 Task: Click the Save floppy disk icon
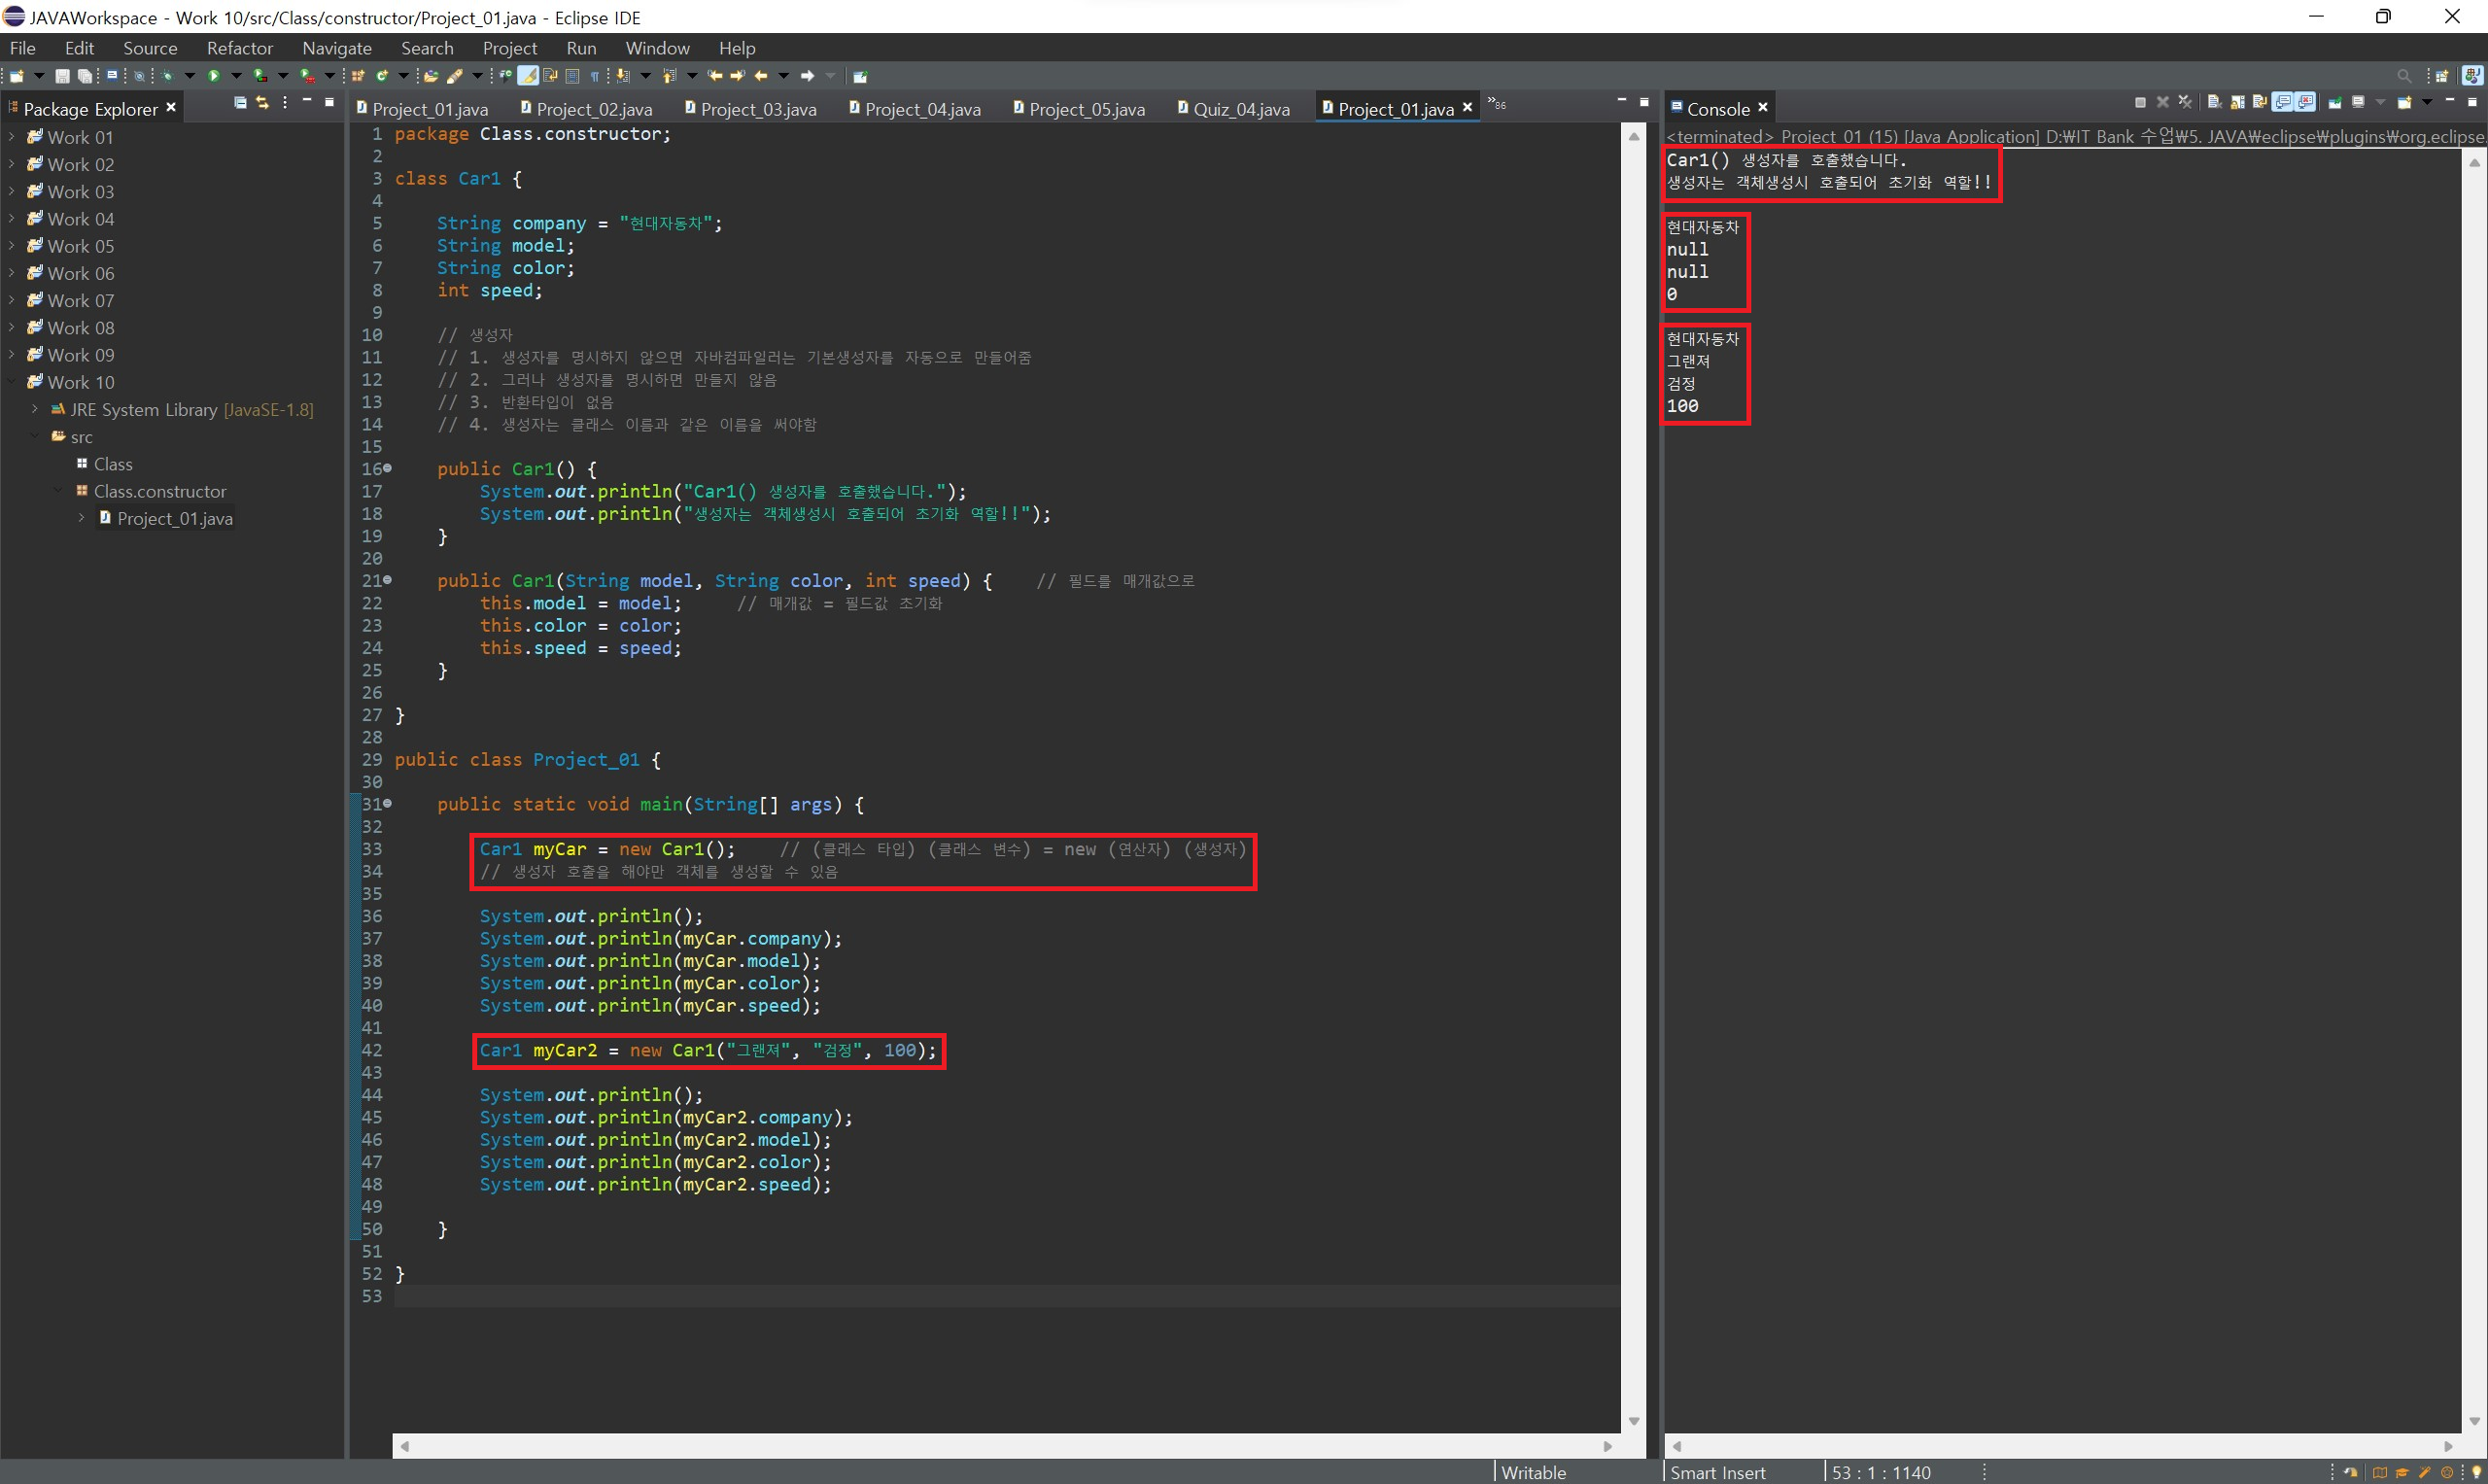click(62, 76)
